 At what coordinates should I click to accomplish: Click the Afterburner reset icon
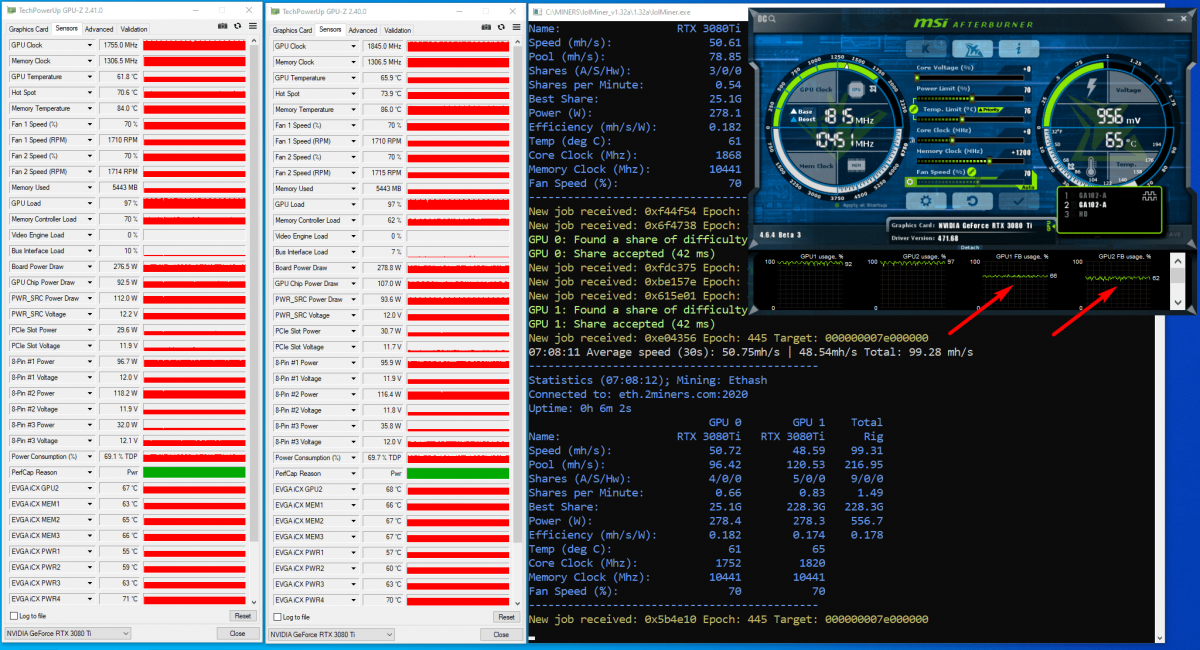tap(972, 201)
